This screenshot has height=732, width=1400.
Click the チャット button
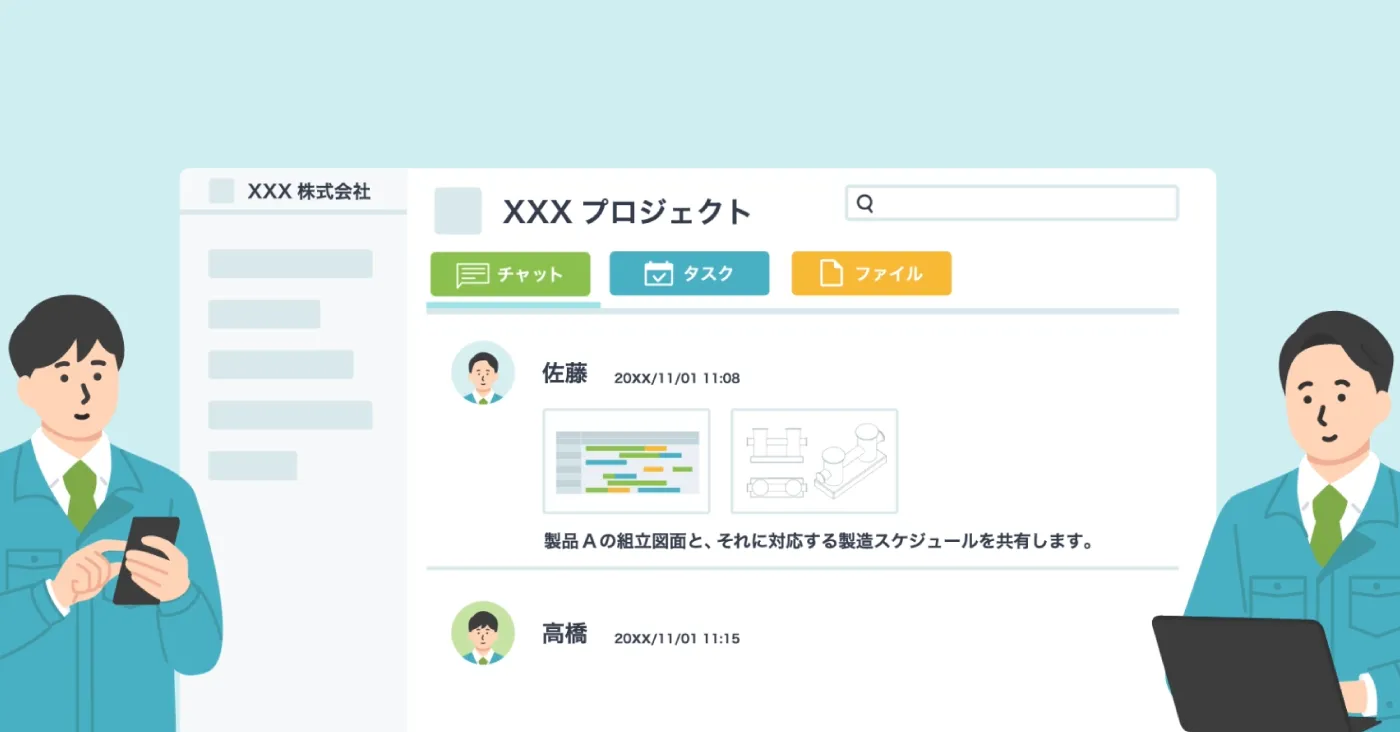(510, 273)
